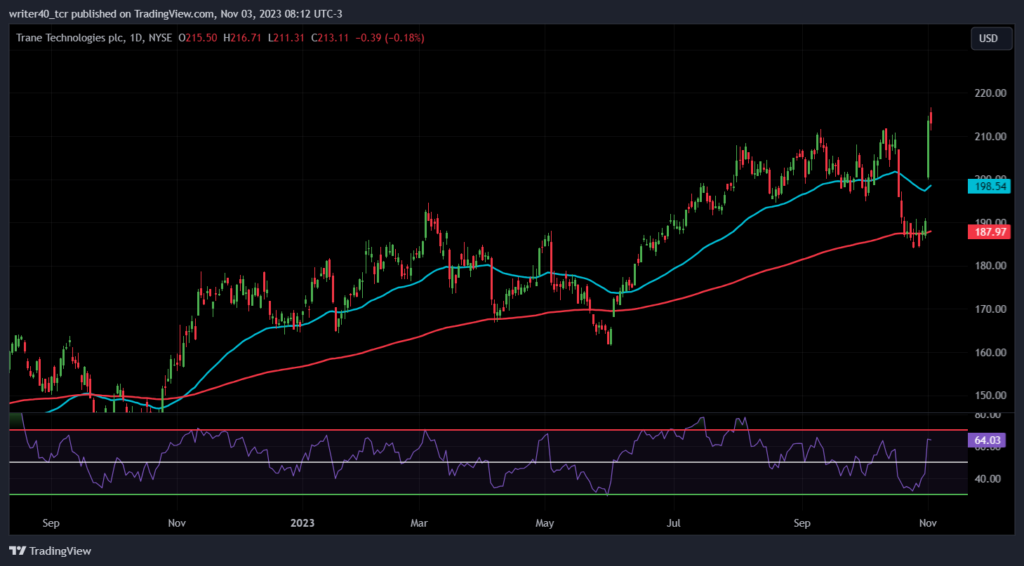
Task: Click the 170.00 price axis label
Action: (x=990, y=309)
